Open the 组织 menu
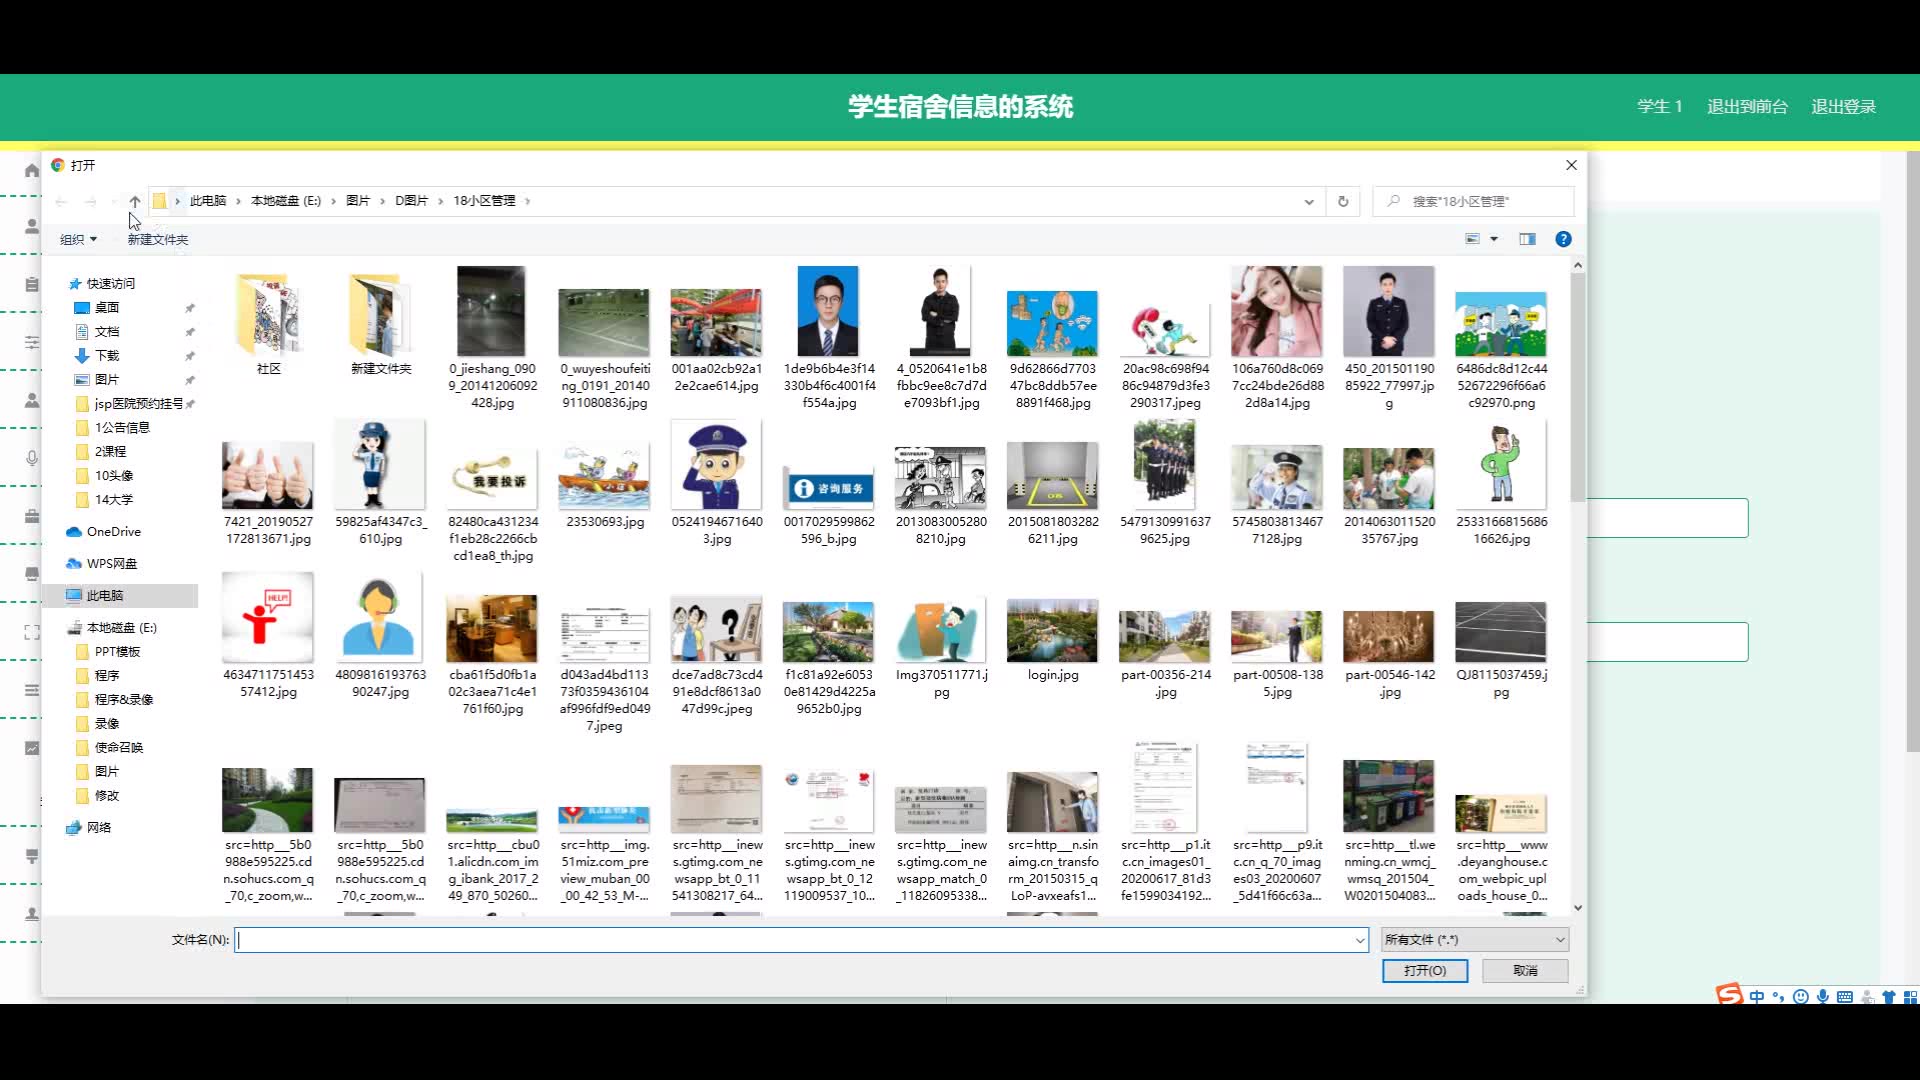 78,240
